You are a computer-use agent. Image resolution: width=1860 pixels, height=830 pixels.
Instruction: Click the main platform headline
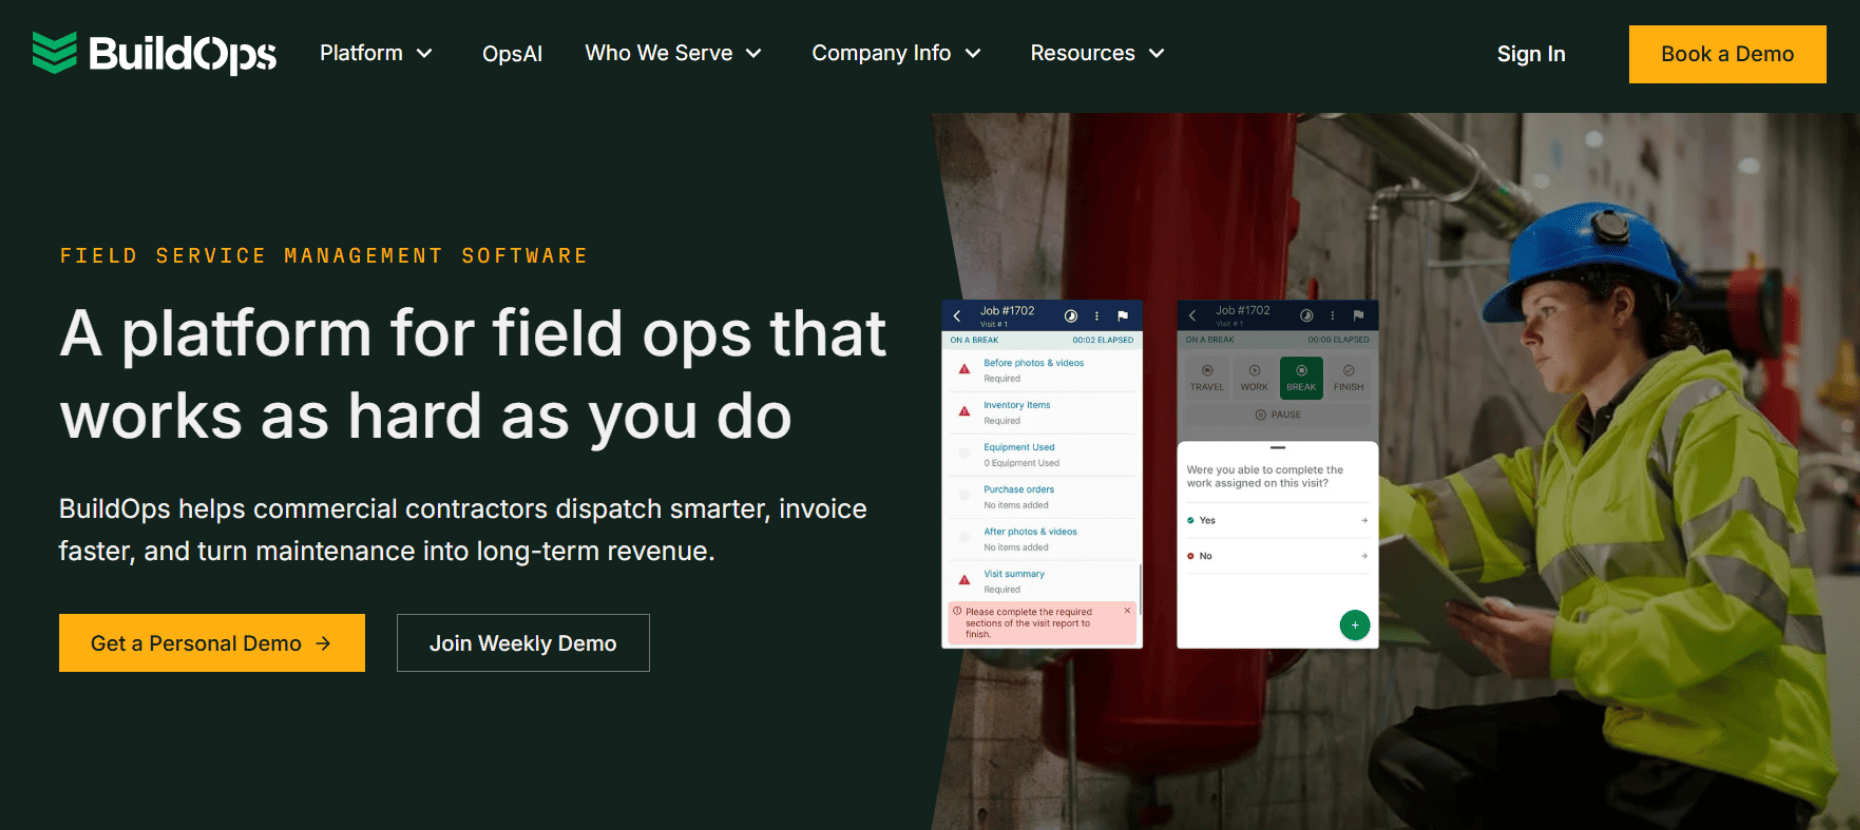pos(473,374)
